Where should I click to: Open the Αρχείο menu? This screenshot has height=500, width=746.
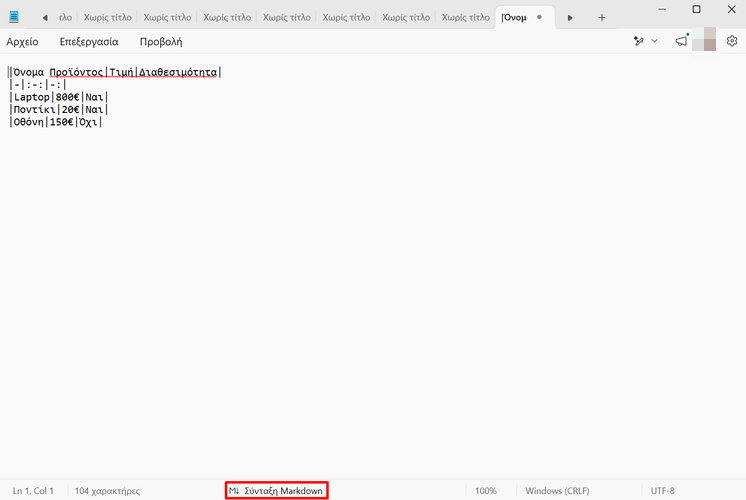pyautogui.click(x=23, y=42)
